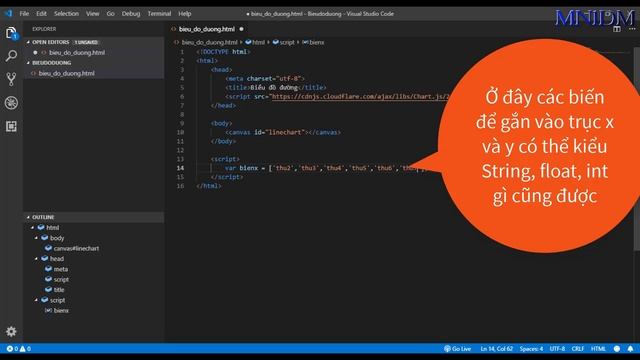The width and height of the screenshot is (640, 360).
Task: Click the feedback smiley icon
Action: point(617,349)
